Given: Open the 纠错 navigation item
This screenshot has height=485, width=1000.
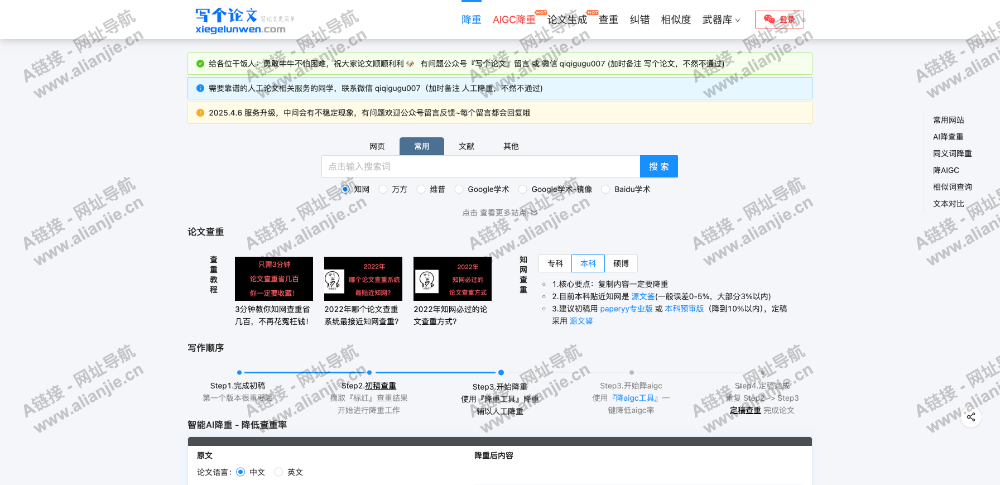Looking at the screenshot, I should coord(640,19).
